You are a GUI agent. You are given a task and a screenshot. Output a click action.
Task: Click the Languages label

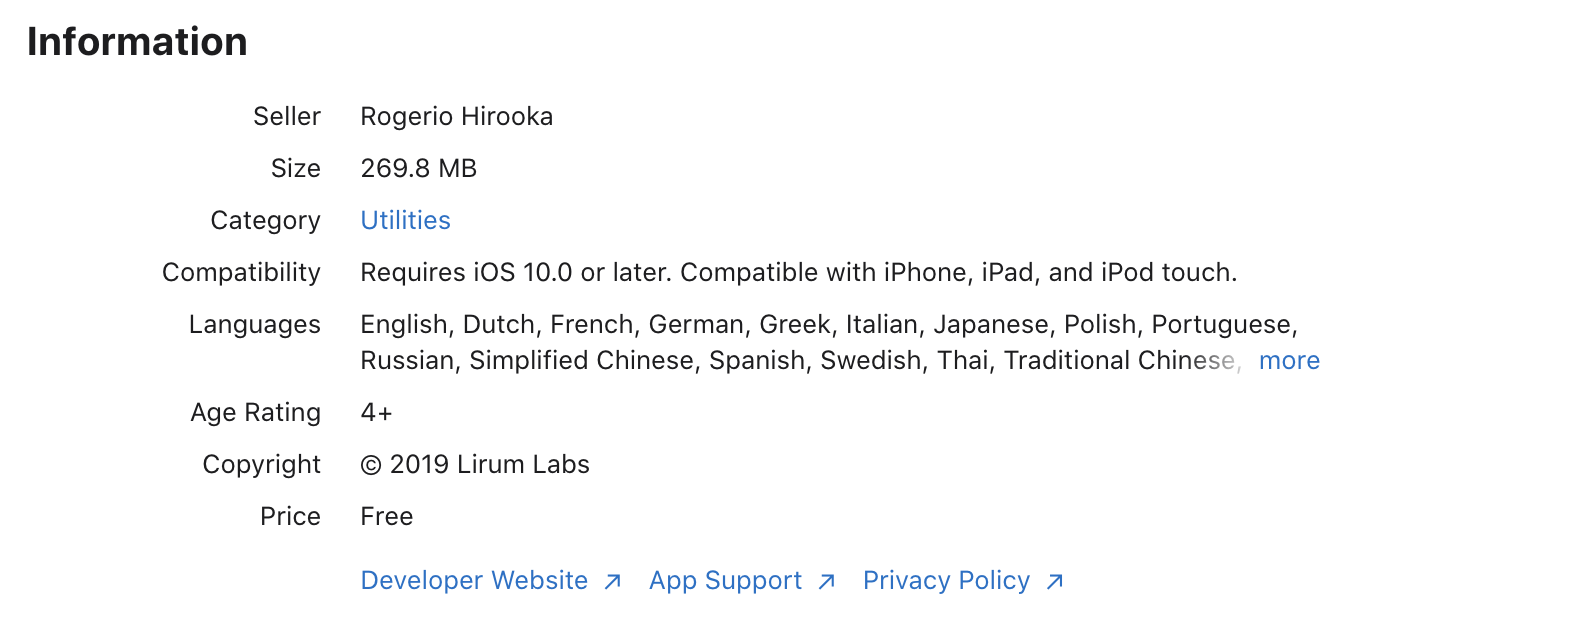point(255,324)
